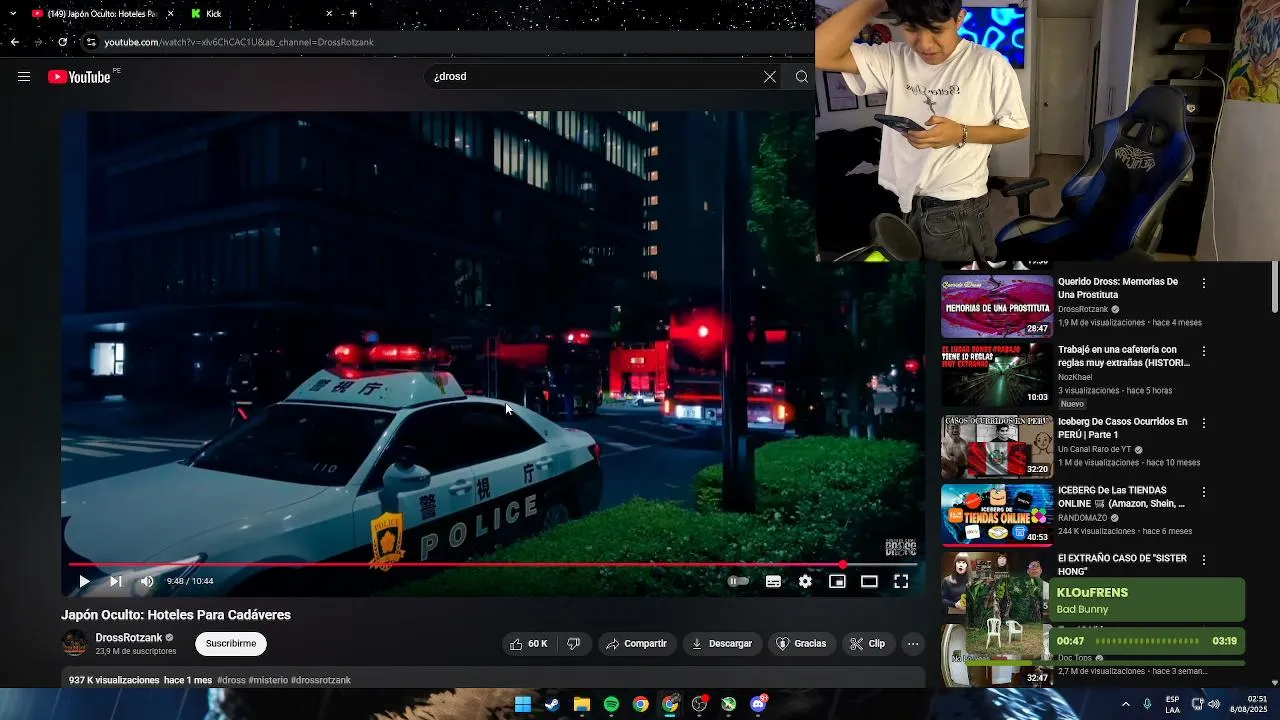The height and width of the screenshot is (720, 1280).
Task: Open the ICEBERG De Las TIENDAS ONLINE title
Action: click(x=1121, y=497)
